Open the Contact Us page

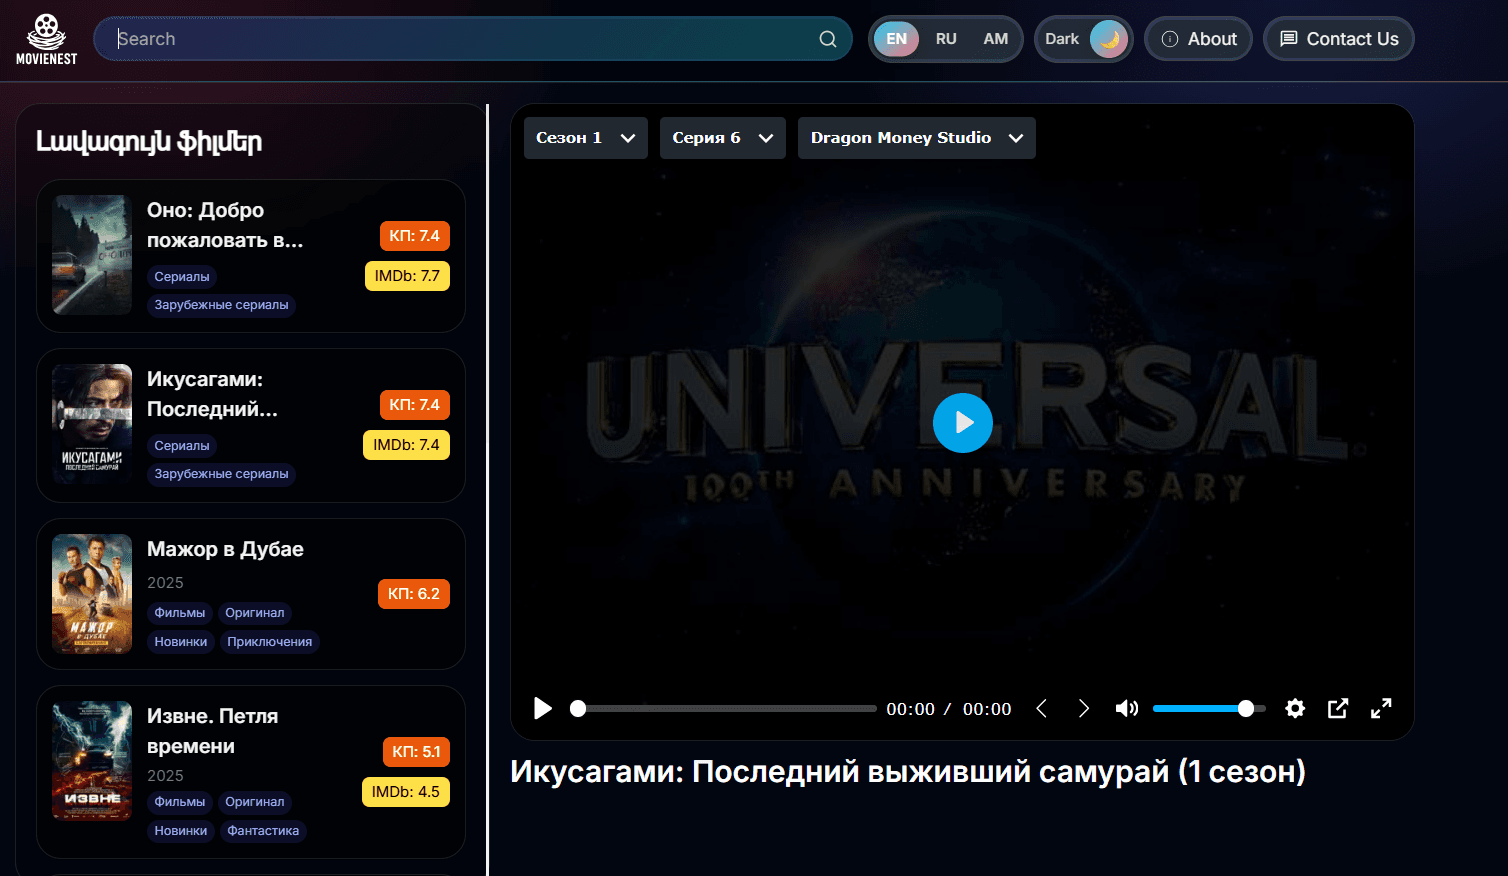tap(1338, 38)
